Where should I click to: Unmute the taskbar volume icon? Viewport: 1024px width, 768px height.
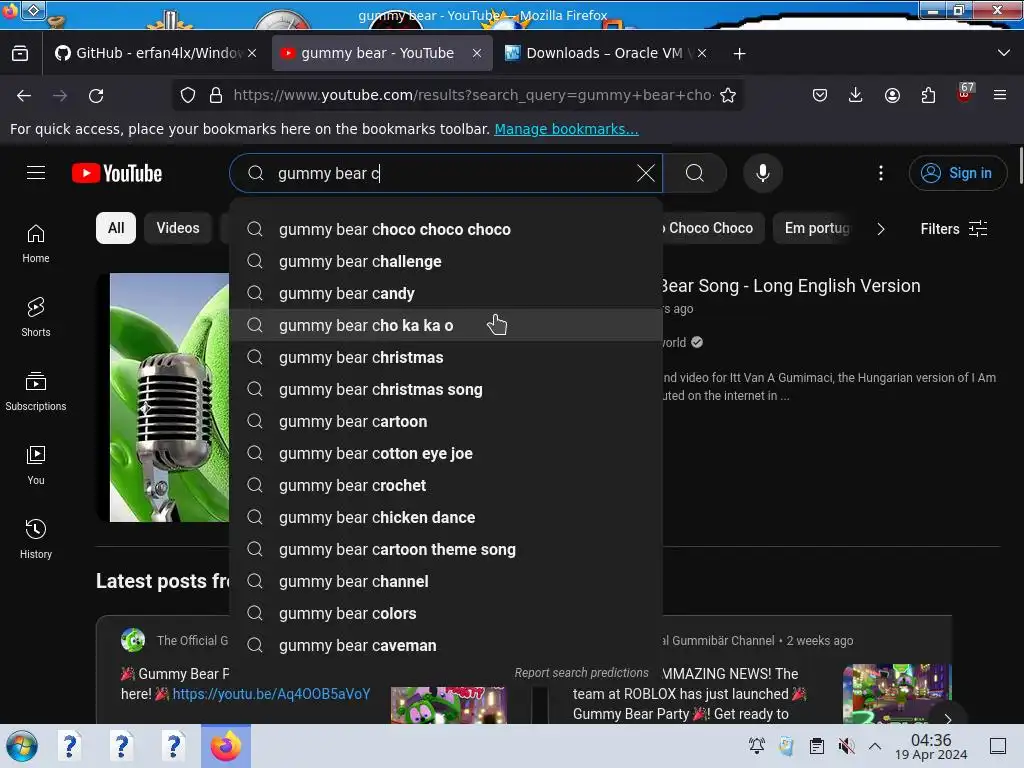[846, 746]
